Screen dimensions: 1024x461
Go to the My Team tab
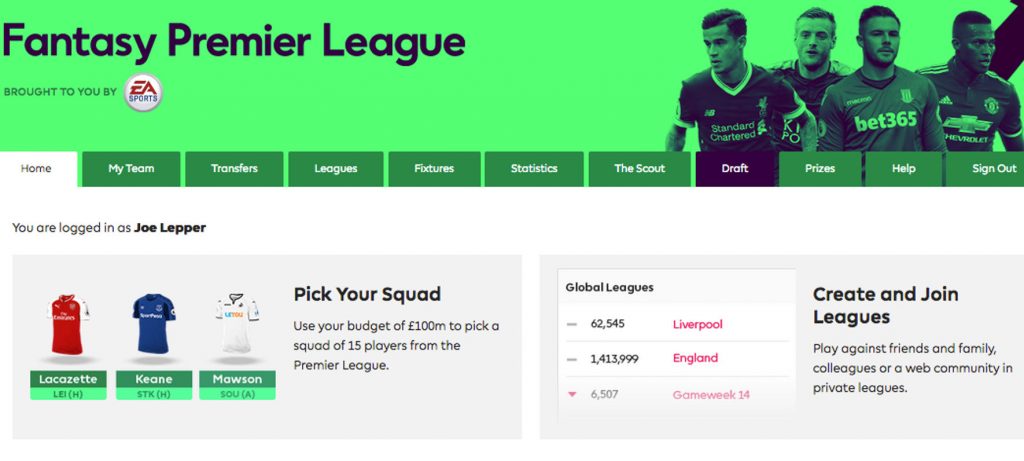(131, 169)
